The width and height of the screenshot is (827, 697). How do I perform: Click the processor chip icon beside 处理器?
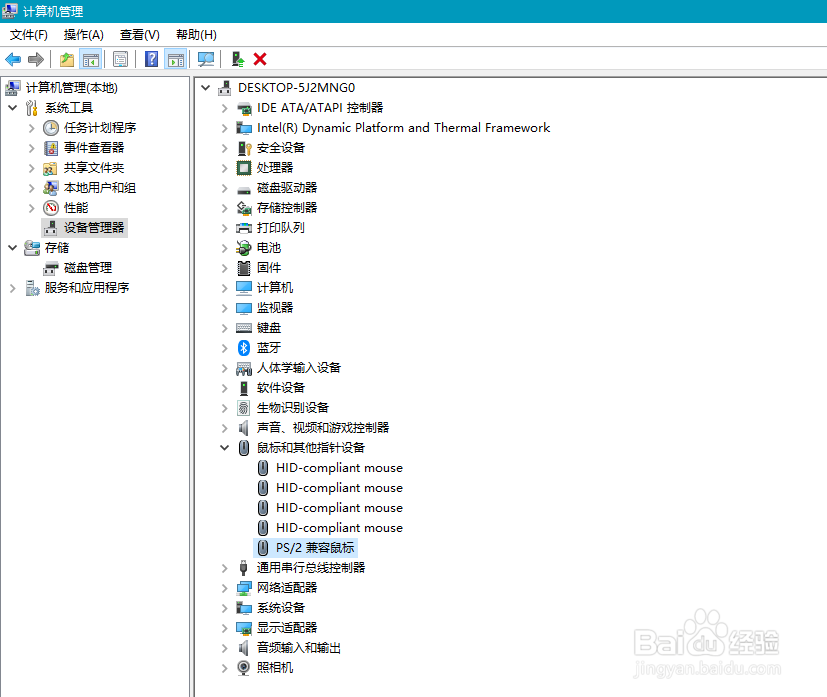click(244, 168)
